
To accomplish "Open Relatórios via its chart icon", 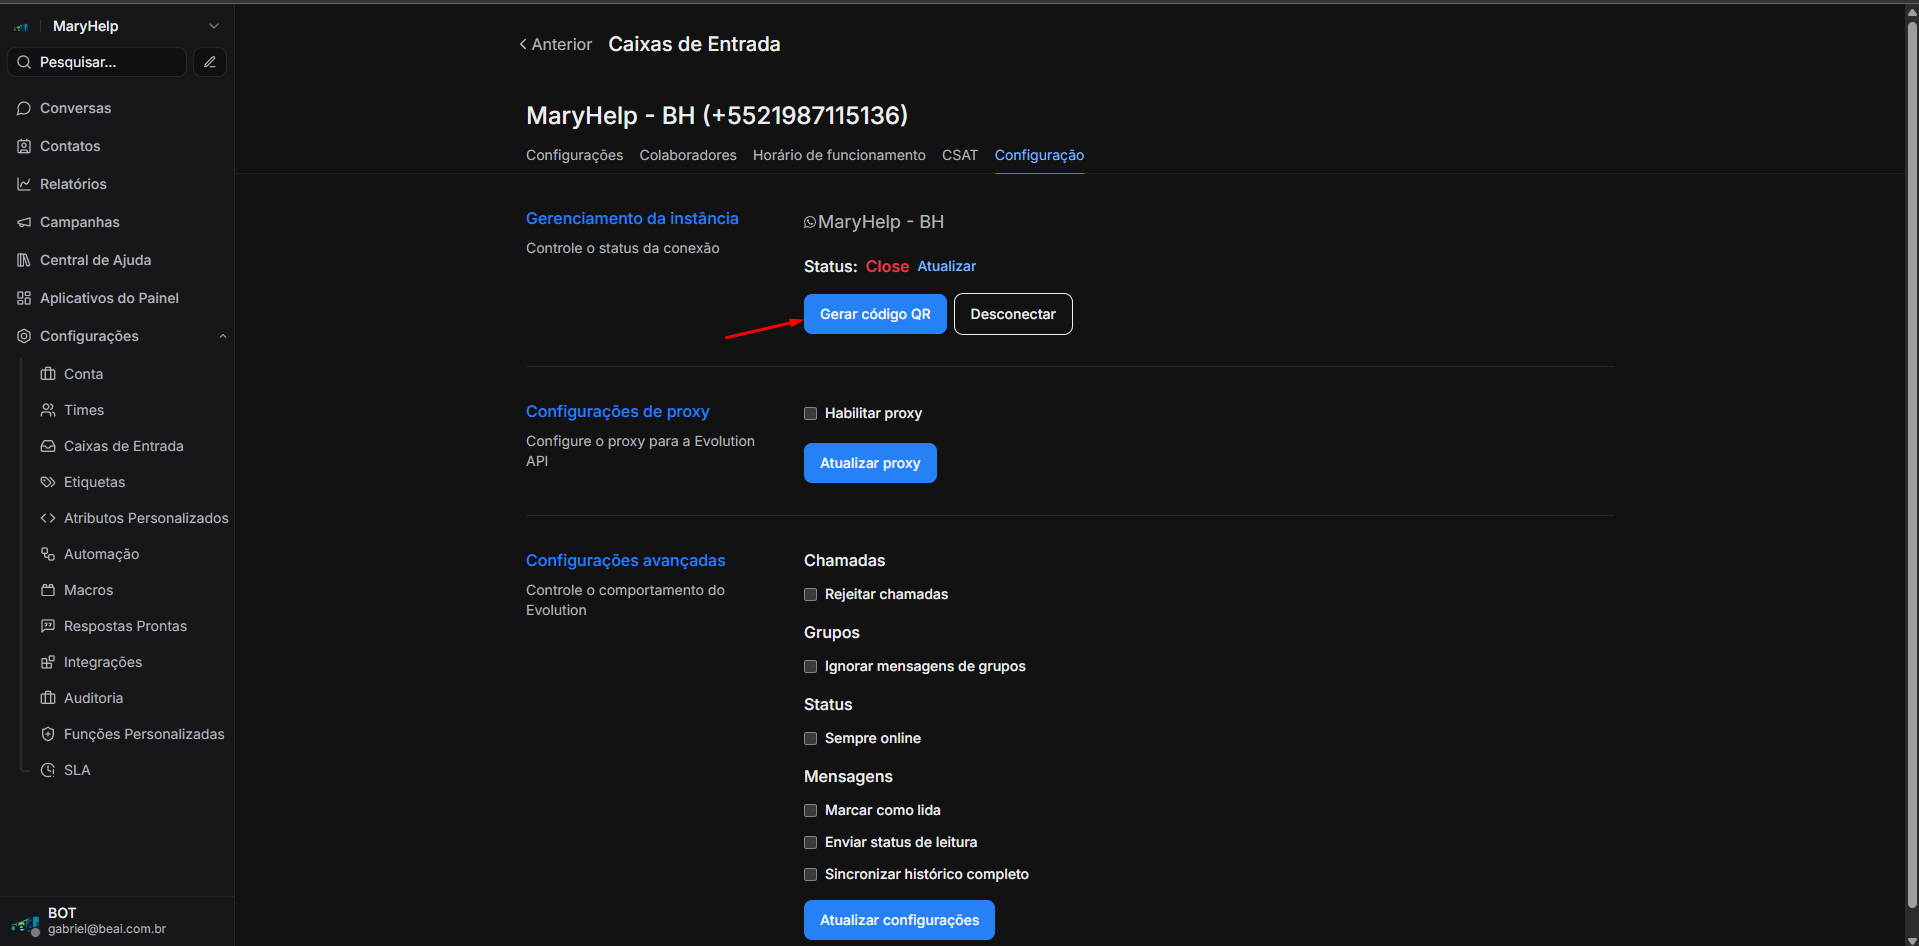I will pos(24,184).
